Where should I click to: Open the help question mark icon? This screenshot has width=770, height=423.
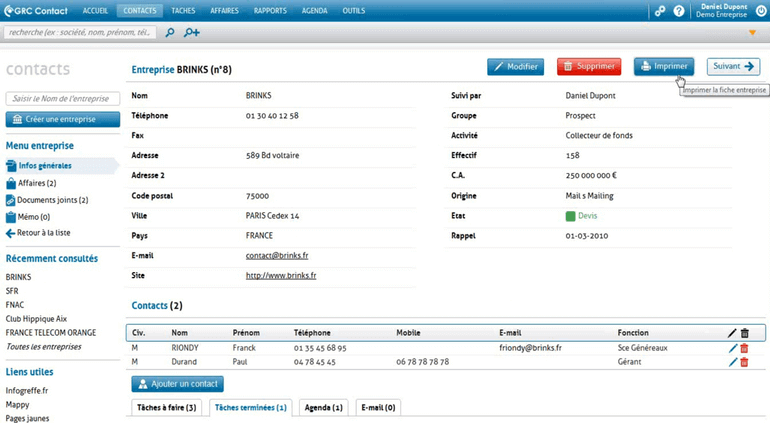point(679,11)
